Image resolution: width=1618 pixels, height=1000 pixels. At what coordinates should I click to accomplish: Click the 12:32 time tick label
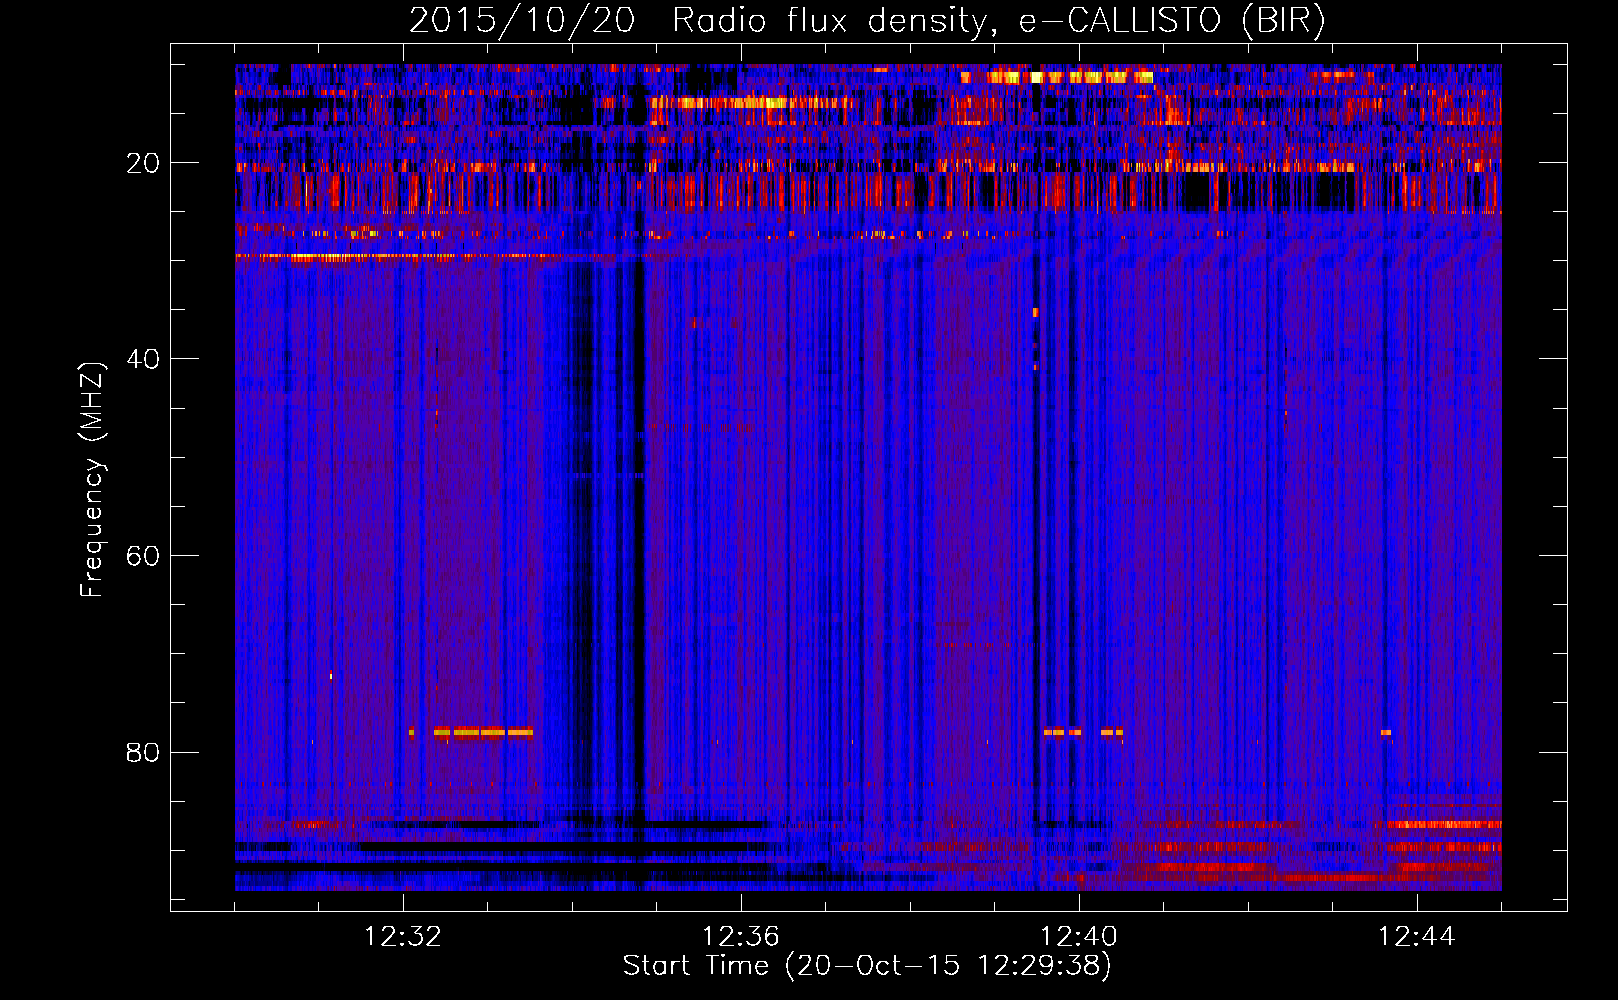(403, 936)
